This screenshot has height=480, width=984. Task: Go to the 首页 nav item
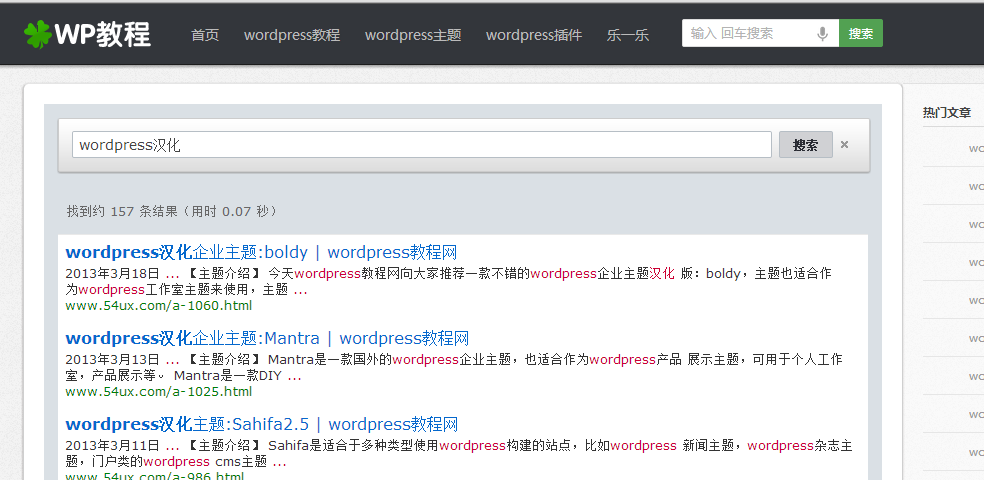click(205, 35)
